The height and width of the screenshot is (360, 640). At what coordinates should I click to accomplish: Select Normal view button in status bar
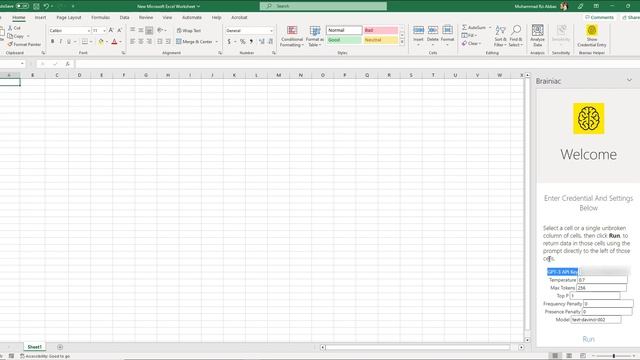pyautogui.click(x=555, y=356)
